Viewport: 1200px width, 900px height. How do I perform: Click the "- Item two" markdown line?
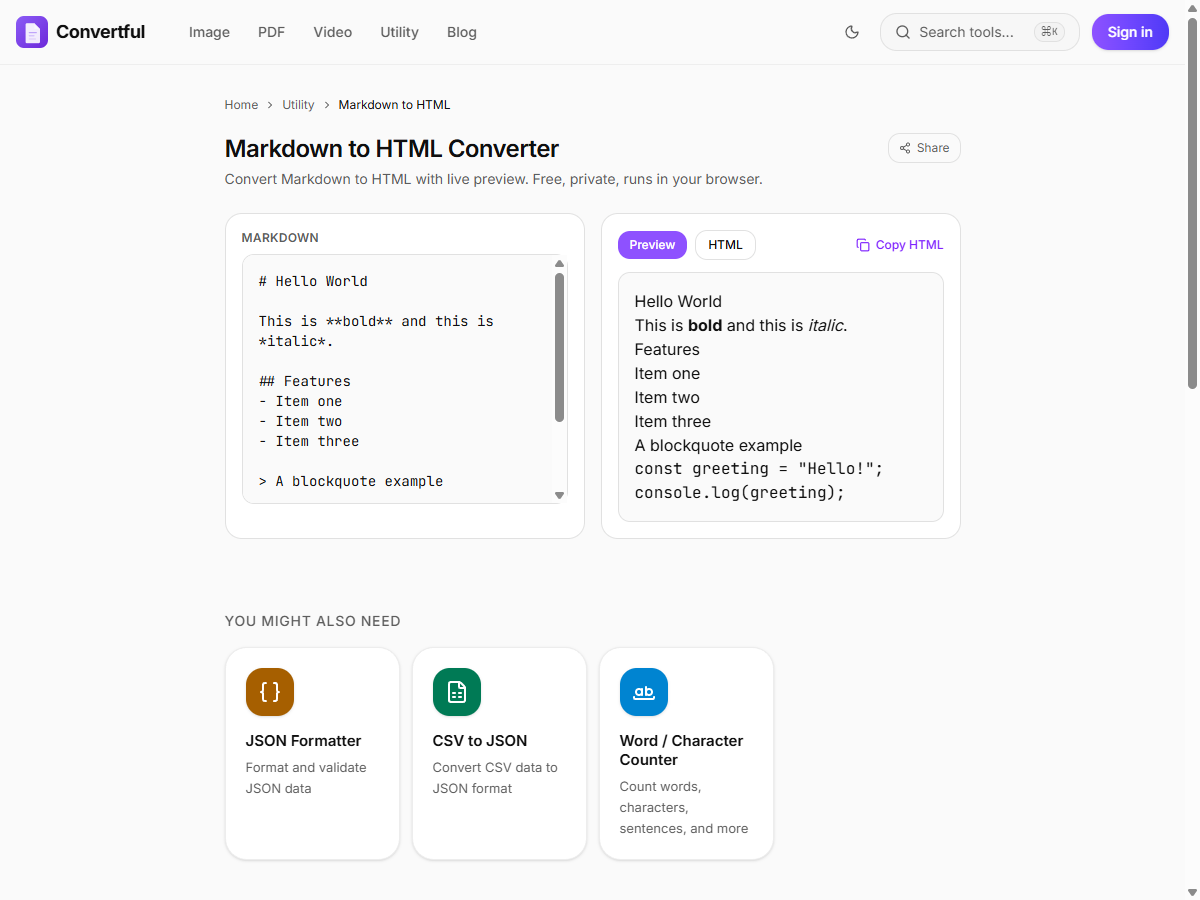[x=300, y=421]
